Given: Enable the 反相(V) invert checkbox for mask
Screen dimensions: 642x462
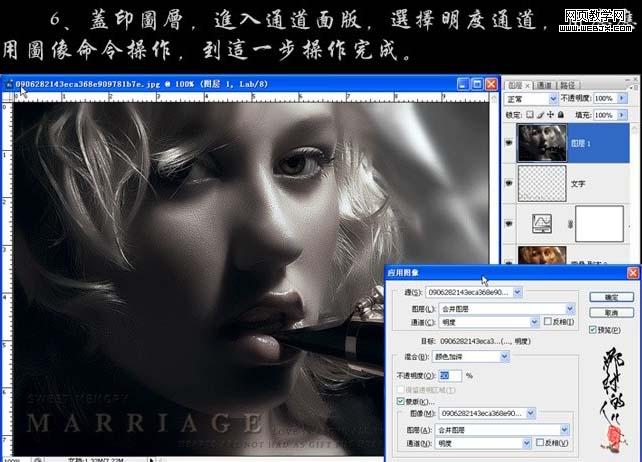Looking at the screenshot, I should [540, 442].
